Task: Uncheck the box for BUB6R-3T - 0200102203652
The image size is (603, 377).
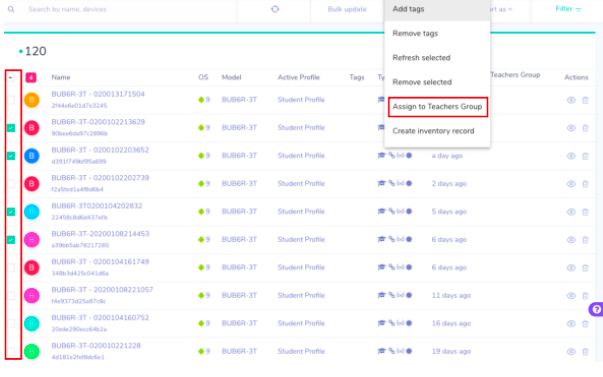Action: tap(11, 156)
